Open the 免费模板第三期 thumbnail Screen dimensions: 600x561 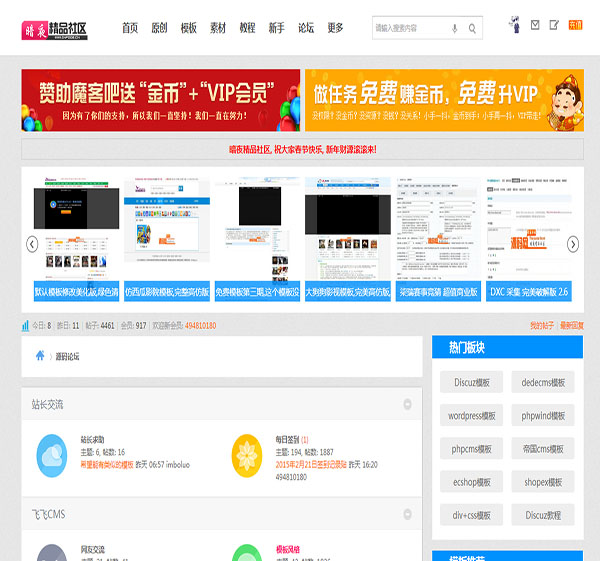[257, 239]
